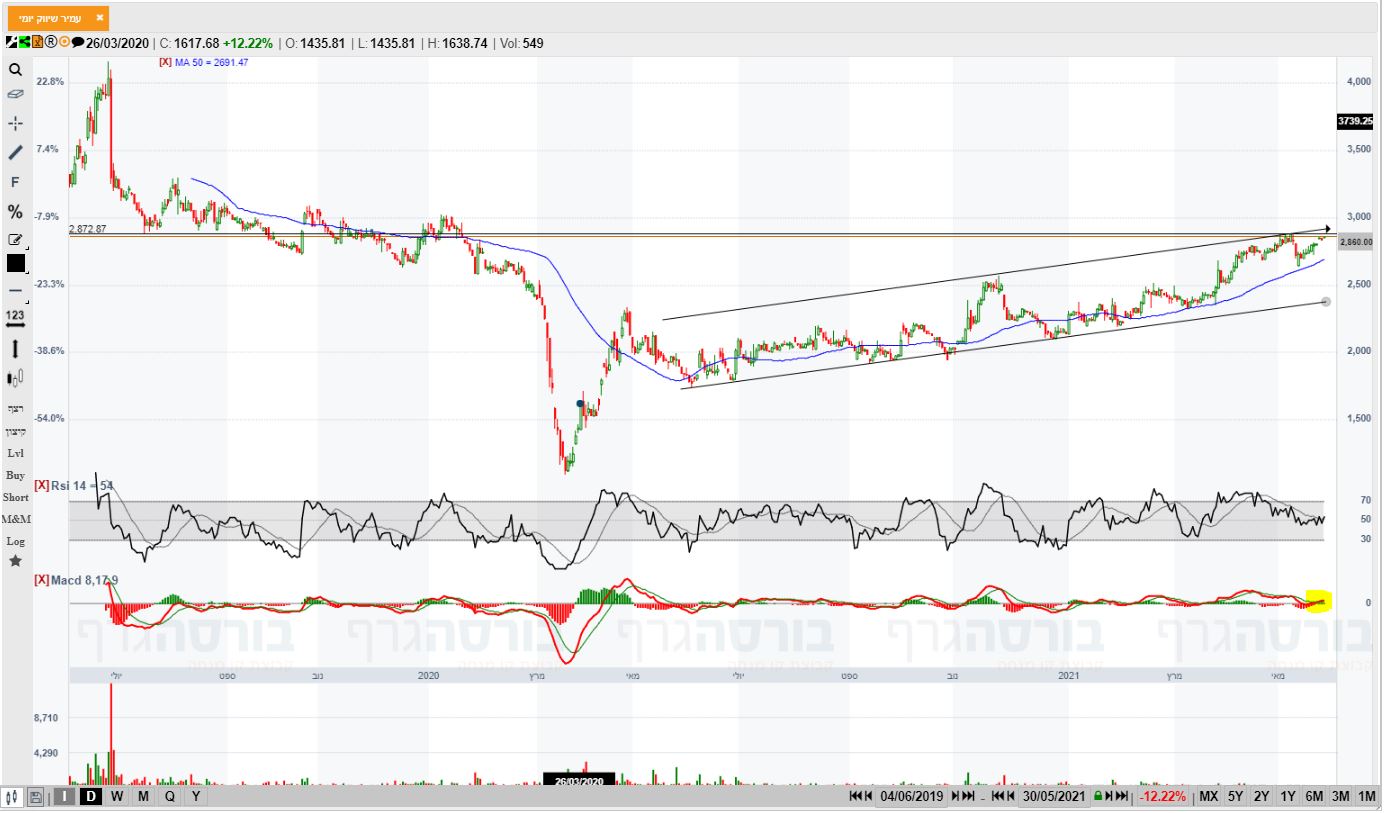Click the orange Excel export icon
Viewport: 1384px width, 813px height.
pos(37,42)
